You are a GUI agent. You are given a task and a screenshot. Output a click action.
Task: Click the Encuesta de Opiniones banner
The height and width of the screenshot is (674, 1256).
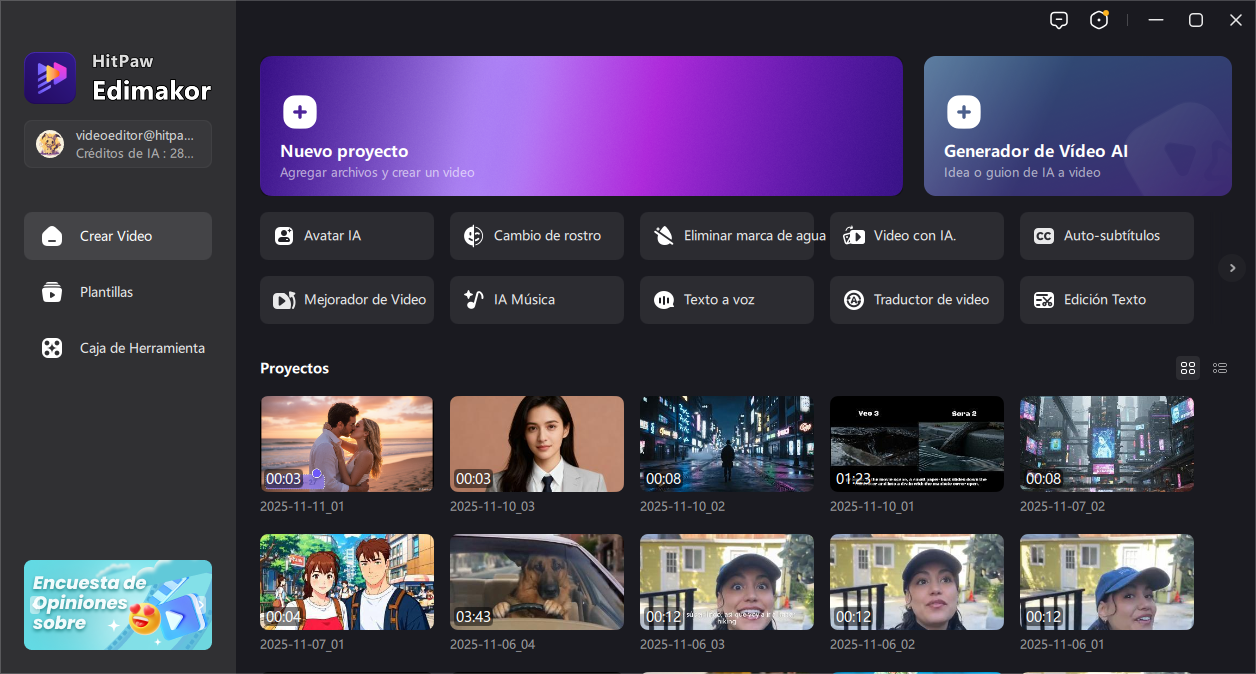click(118, 605)
